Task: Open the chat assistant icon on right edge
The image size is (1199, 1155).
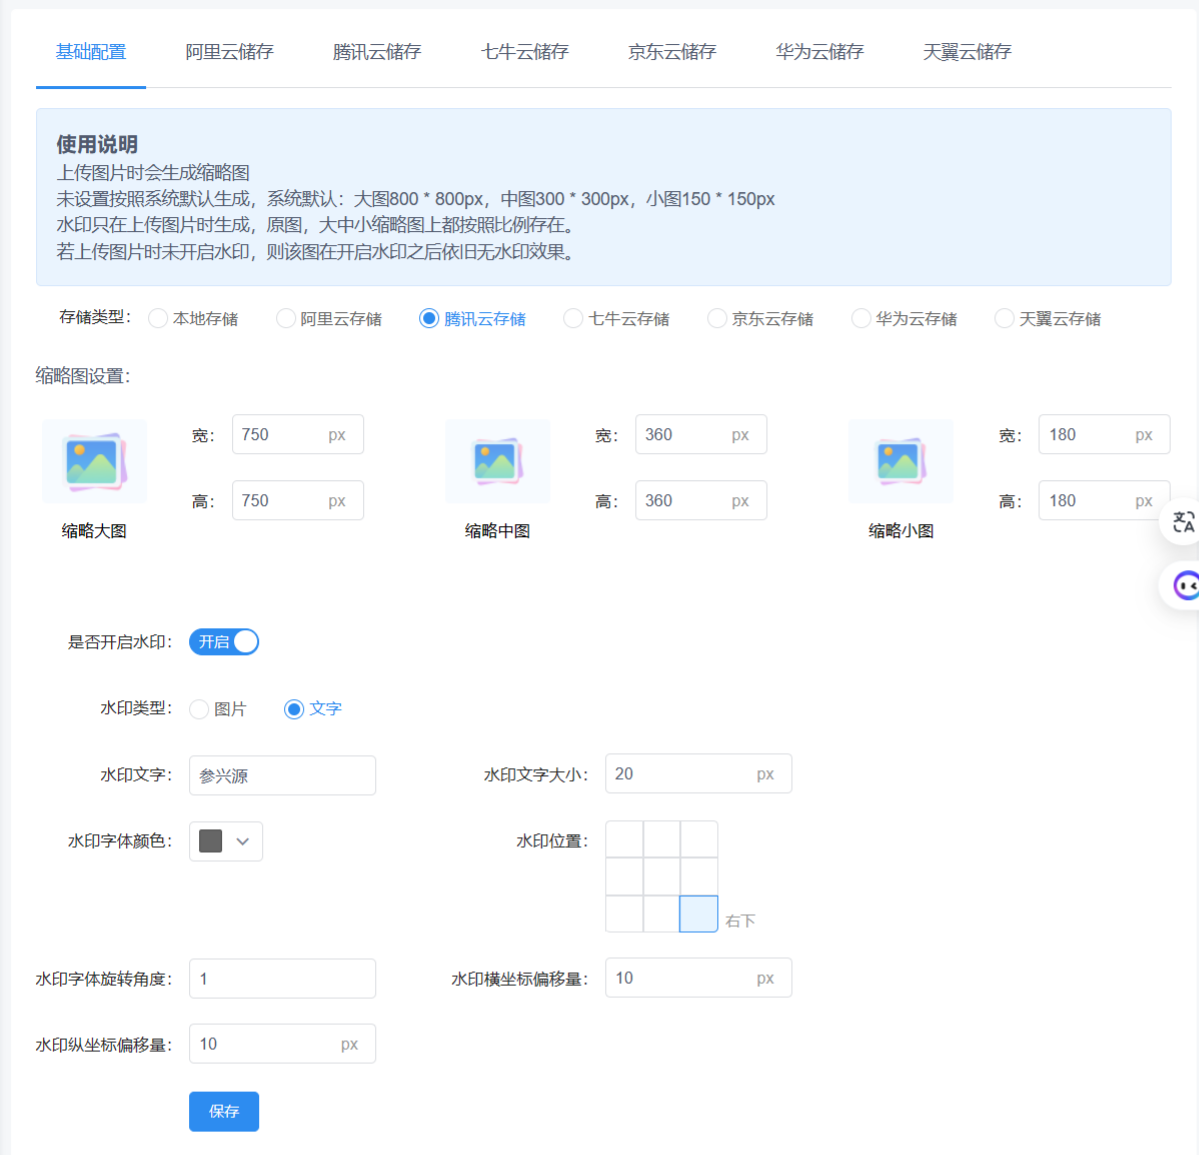Action: click(1186, 585)
